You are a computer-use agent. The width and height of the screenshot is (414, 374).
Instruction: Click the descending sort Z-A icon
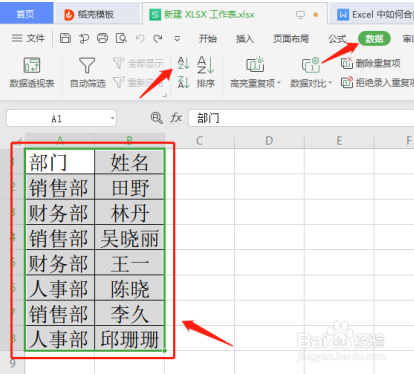(x=183, y=82)
